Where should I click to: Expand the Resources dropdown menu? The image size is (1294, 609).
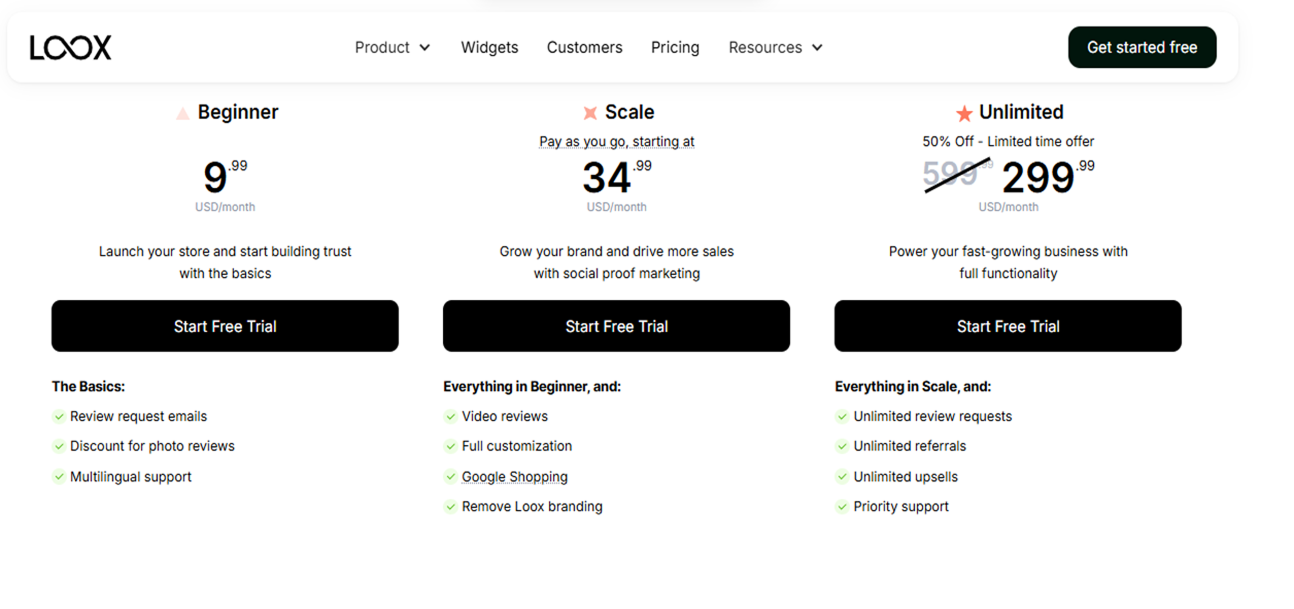pyautogui.click(x=775, y=47)
